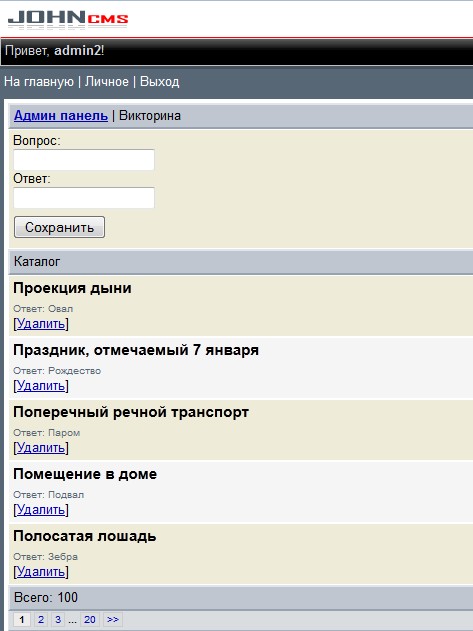The width and height of the screenshot is (473, 631).
Task: Click the JohnCMS logo
Action: [x=68, y=19]
